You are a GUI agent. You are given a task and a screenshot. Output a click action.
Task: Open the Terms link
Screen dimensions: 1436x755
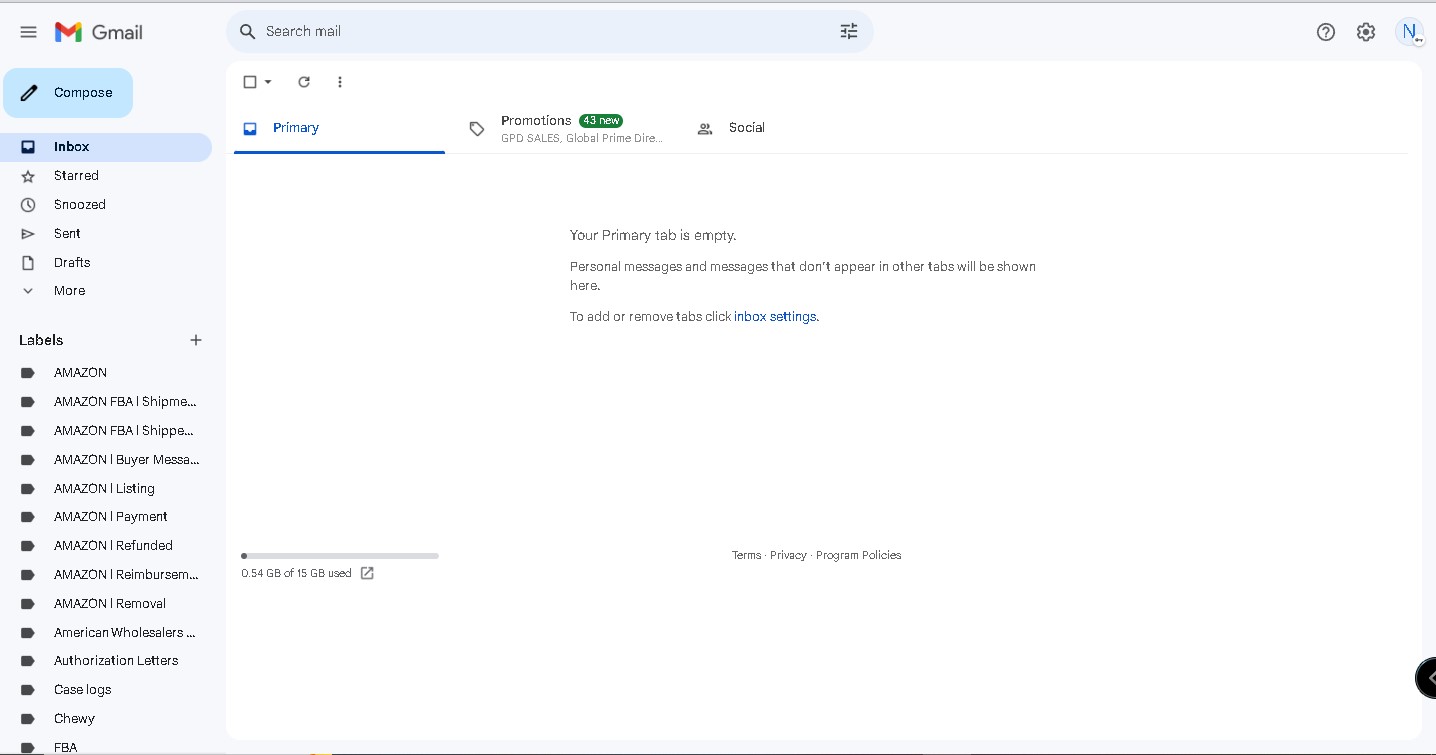(746, 555)
